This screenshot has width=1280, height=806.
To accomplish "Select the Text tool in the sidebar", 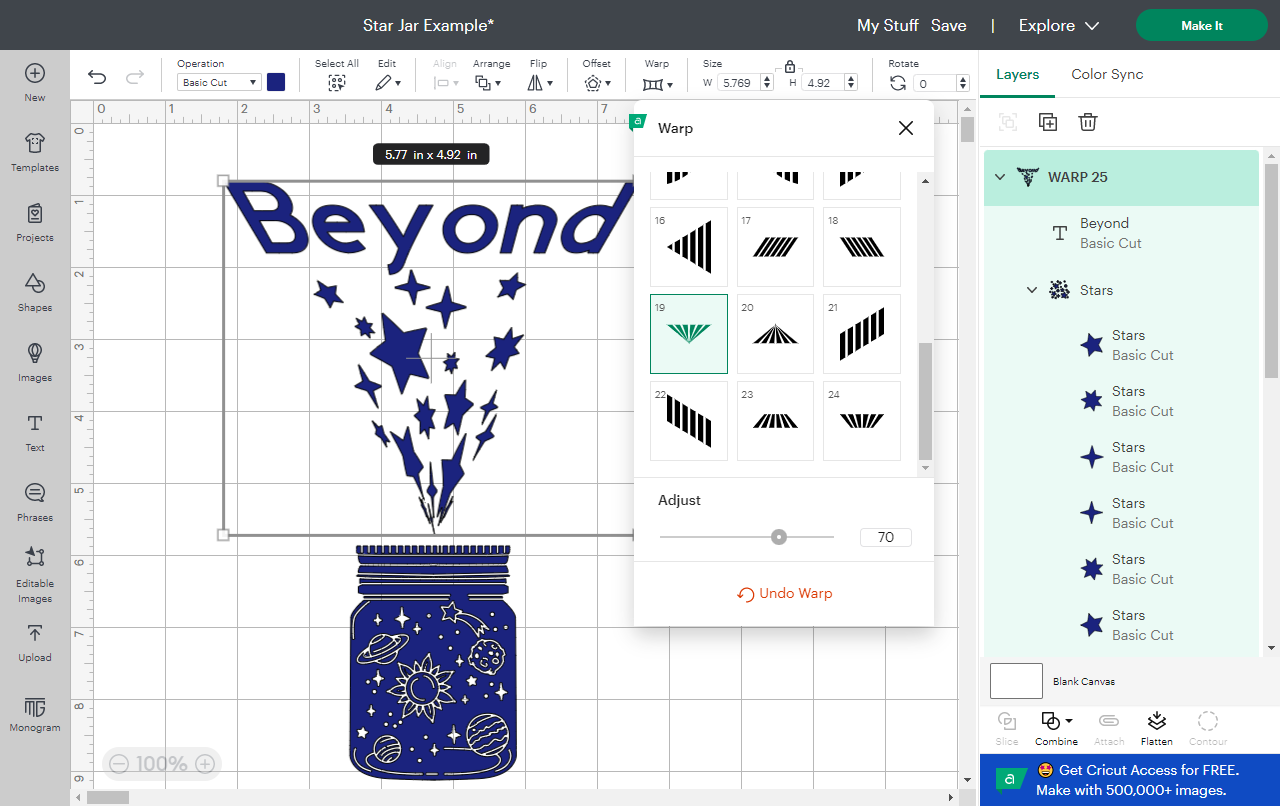I will pyautogui.click(x=34, y=436).
